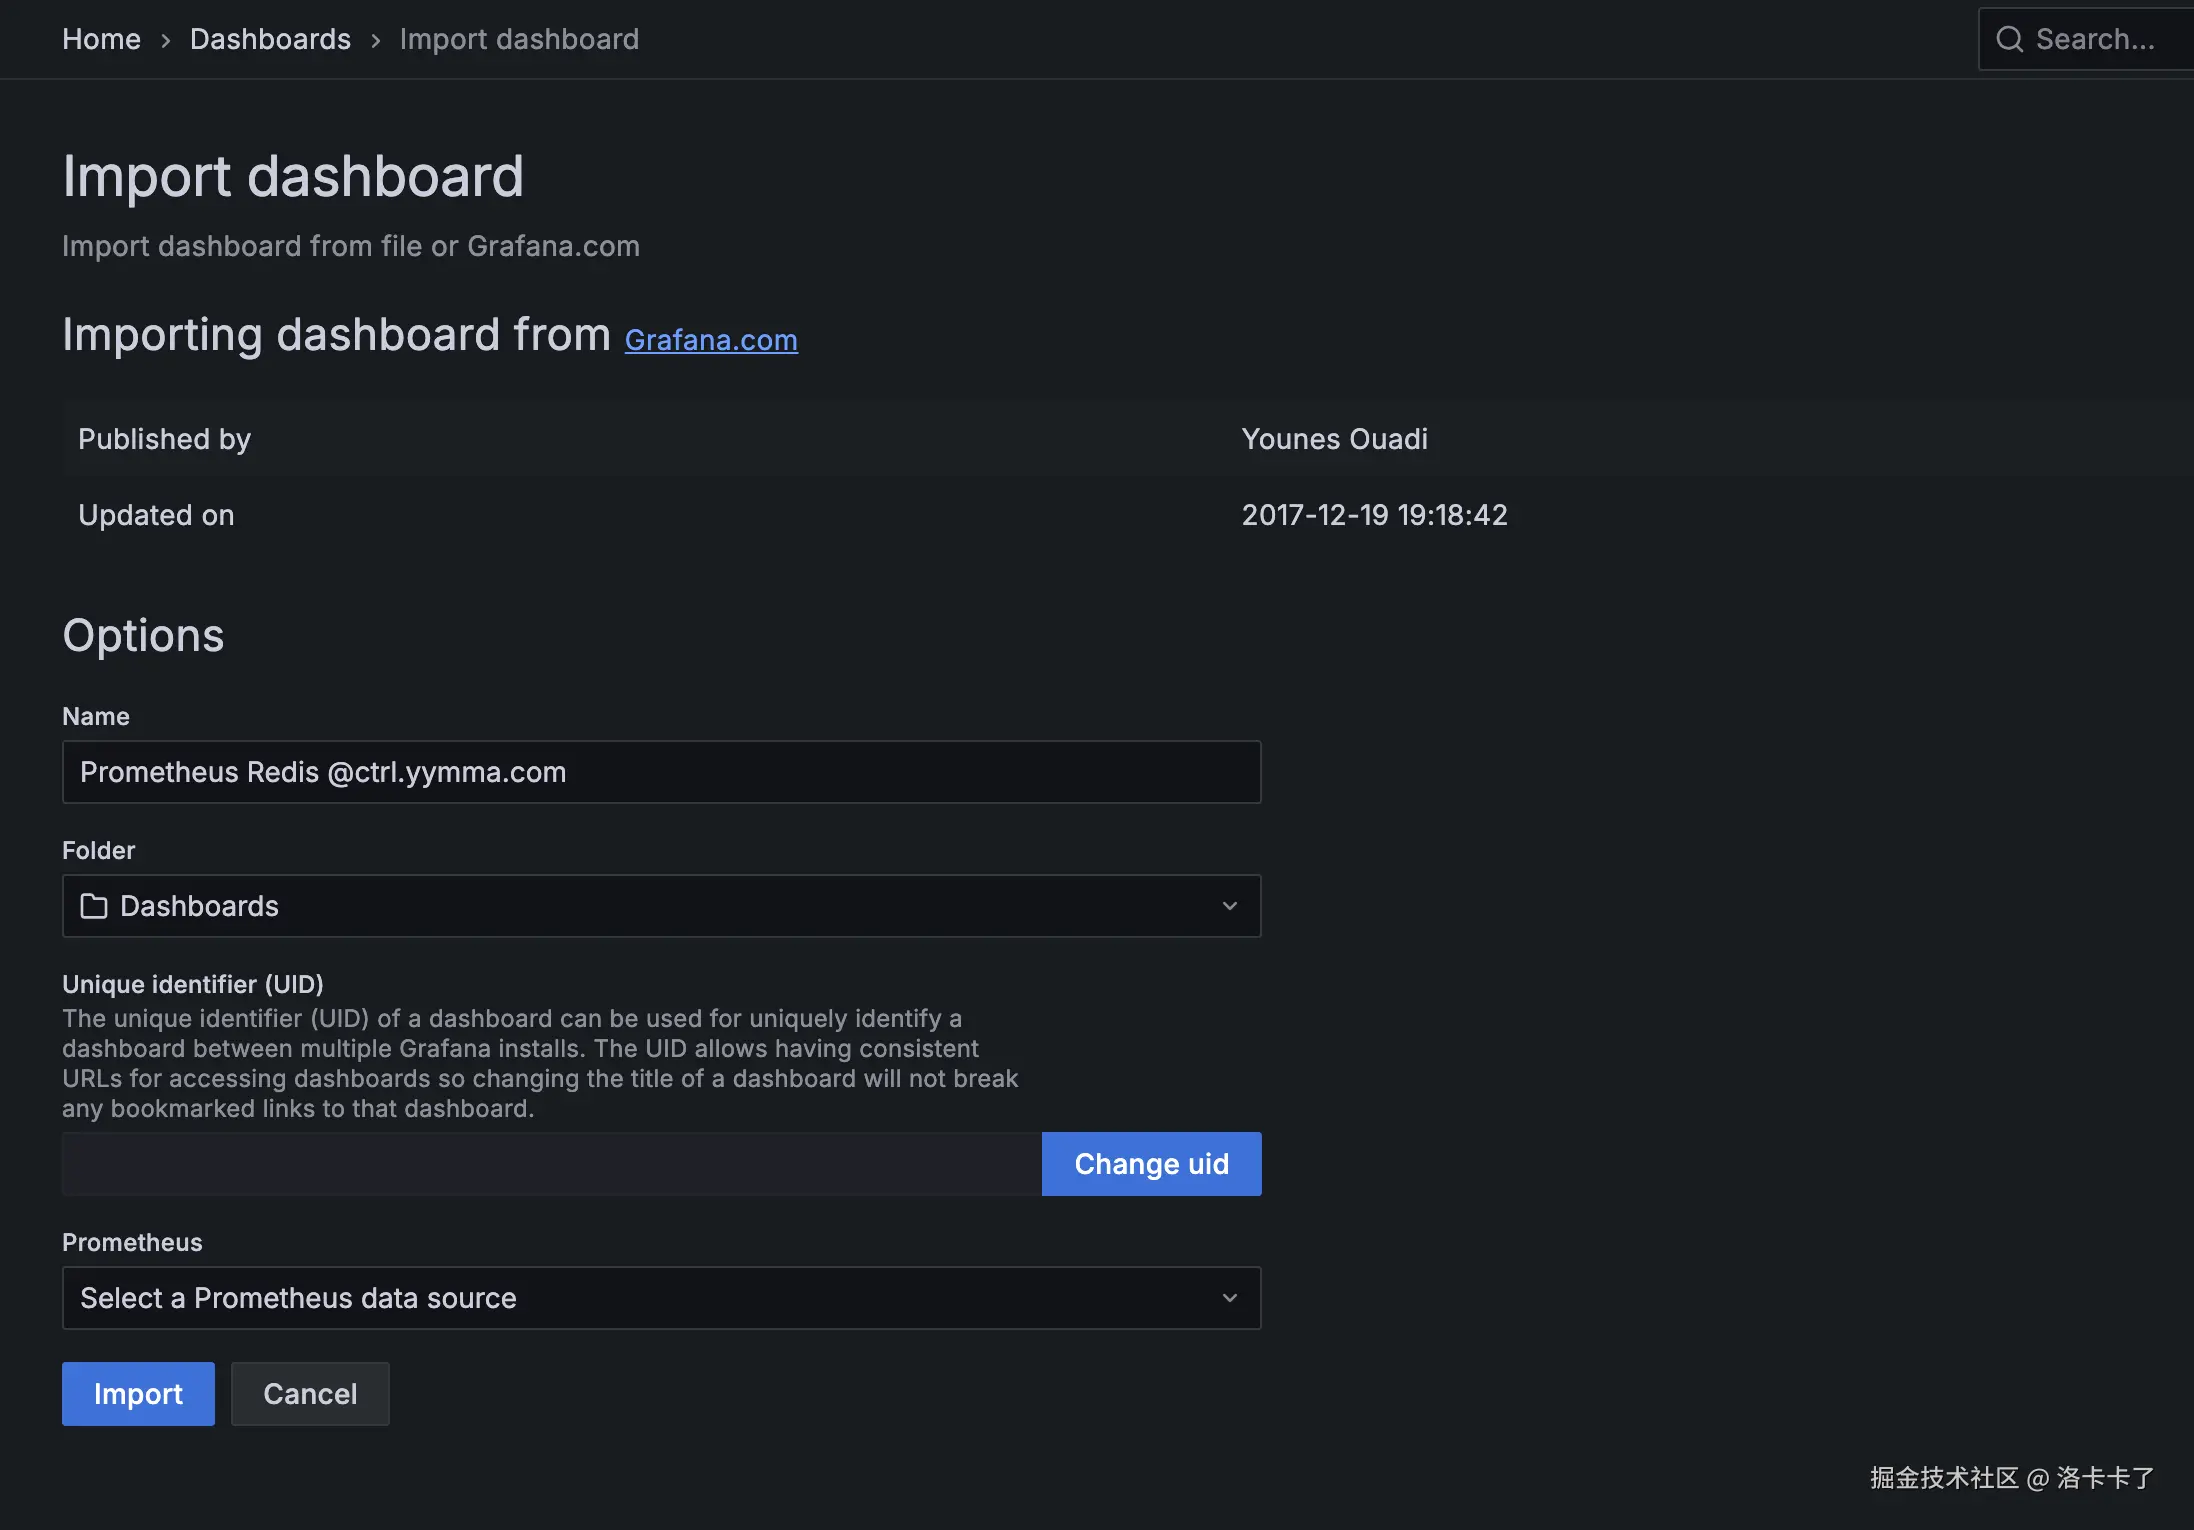Click the folder icon in Folder field

click(94, 906)
